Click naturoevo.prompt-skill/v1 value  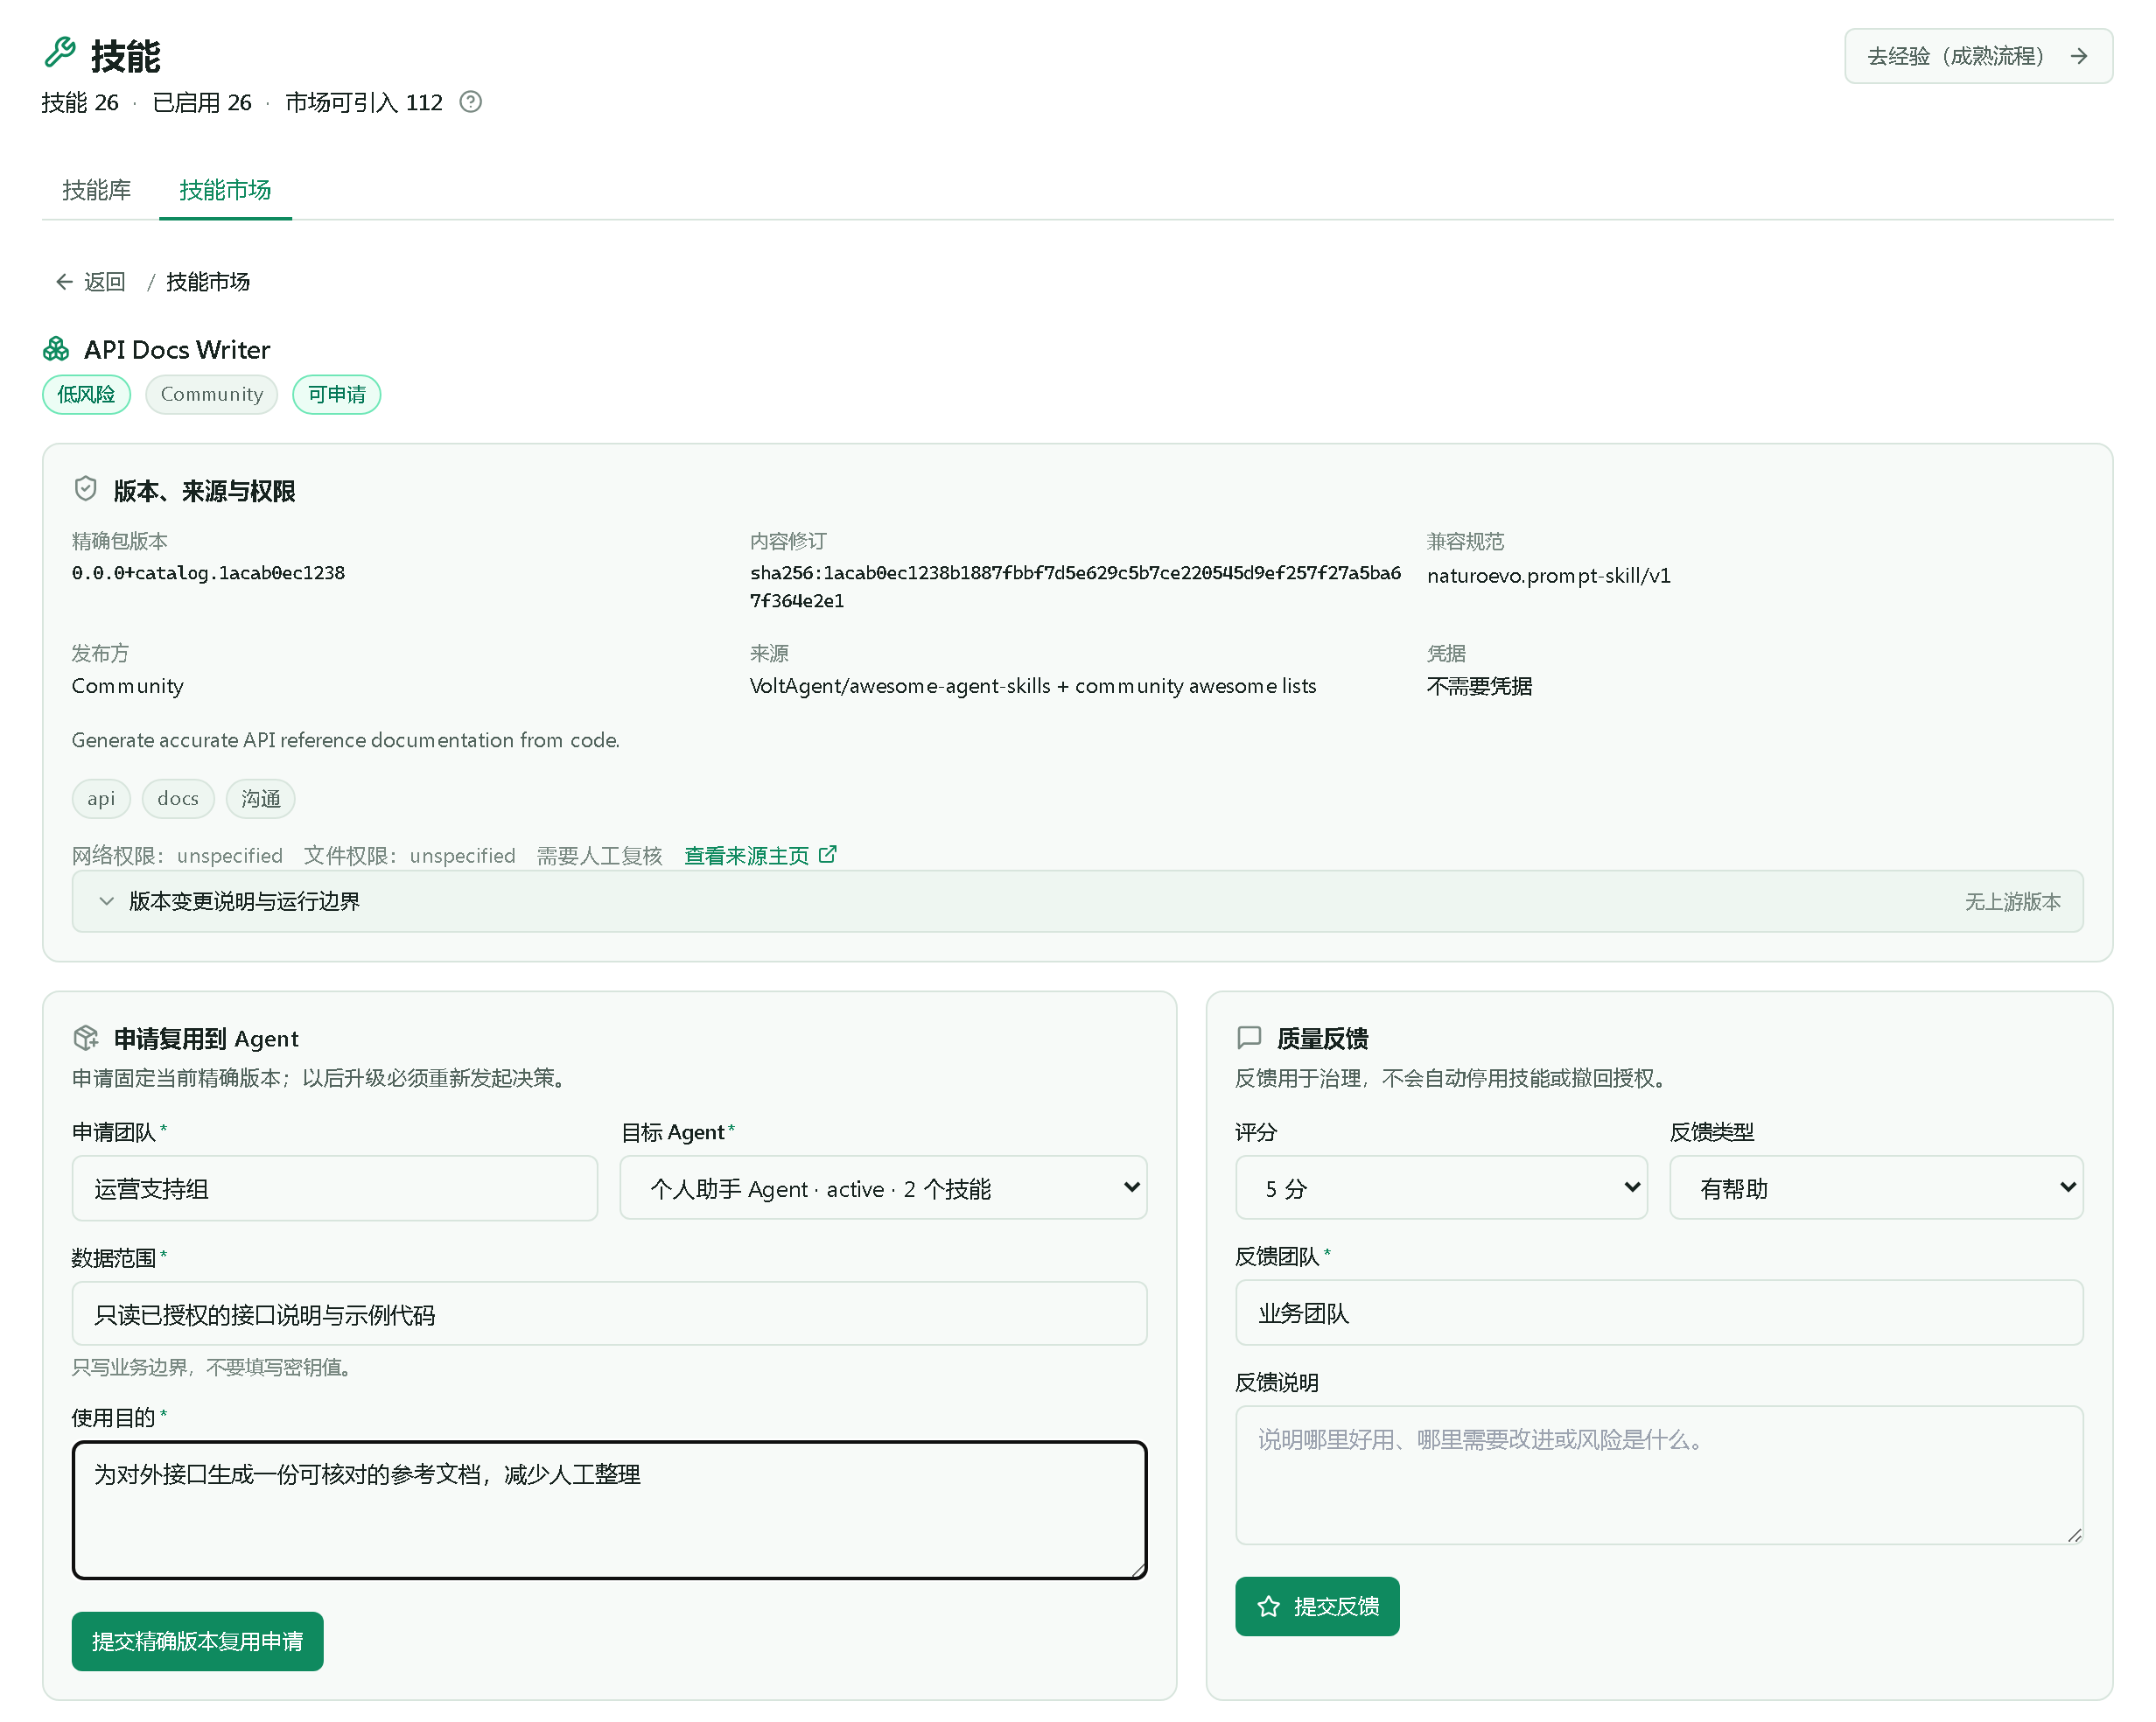pos(1549,576)
